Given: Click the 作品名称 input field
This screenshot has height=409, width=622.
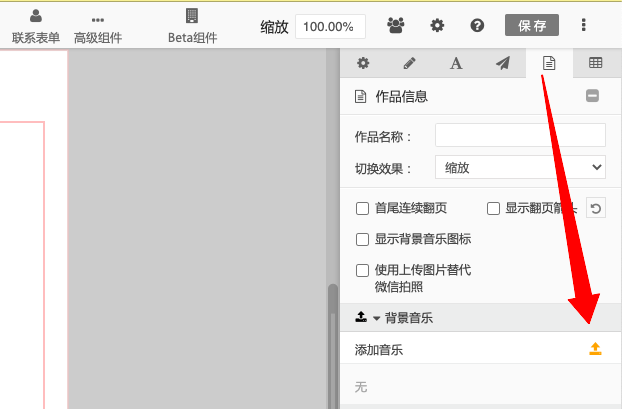Looking at the screenshot, I should 520,135.
